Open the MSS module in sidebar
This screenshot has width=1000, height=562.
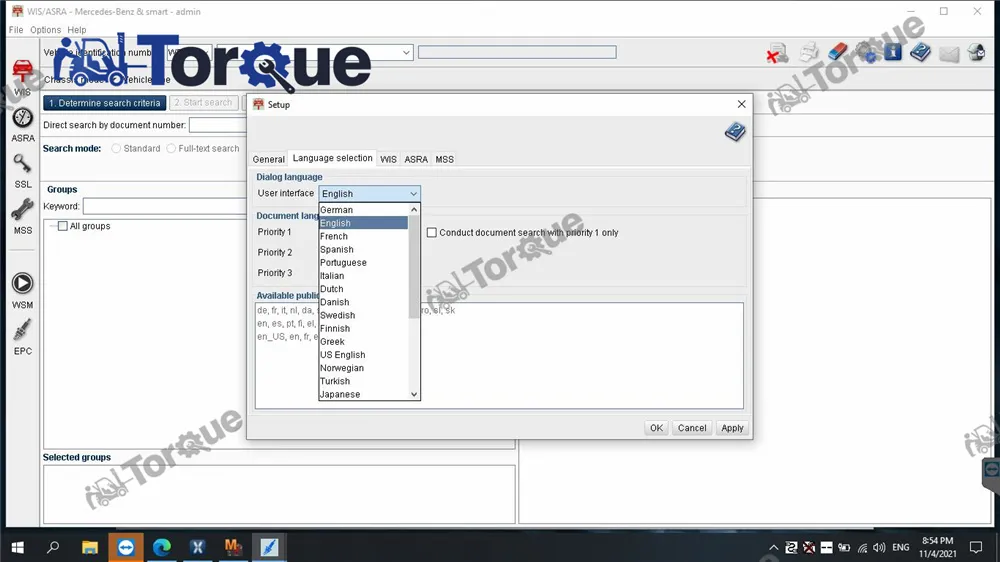pyautogui.click(x=22, y=217)
